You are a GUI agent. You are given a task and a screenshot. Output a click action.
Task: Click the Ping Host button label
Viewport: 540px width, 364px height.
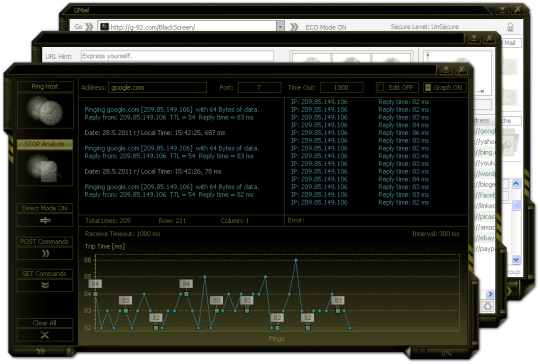coord(45,86)
